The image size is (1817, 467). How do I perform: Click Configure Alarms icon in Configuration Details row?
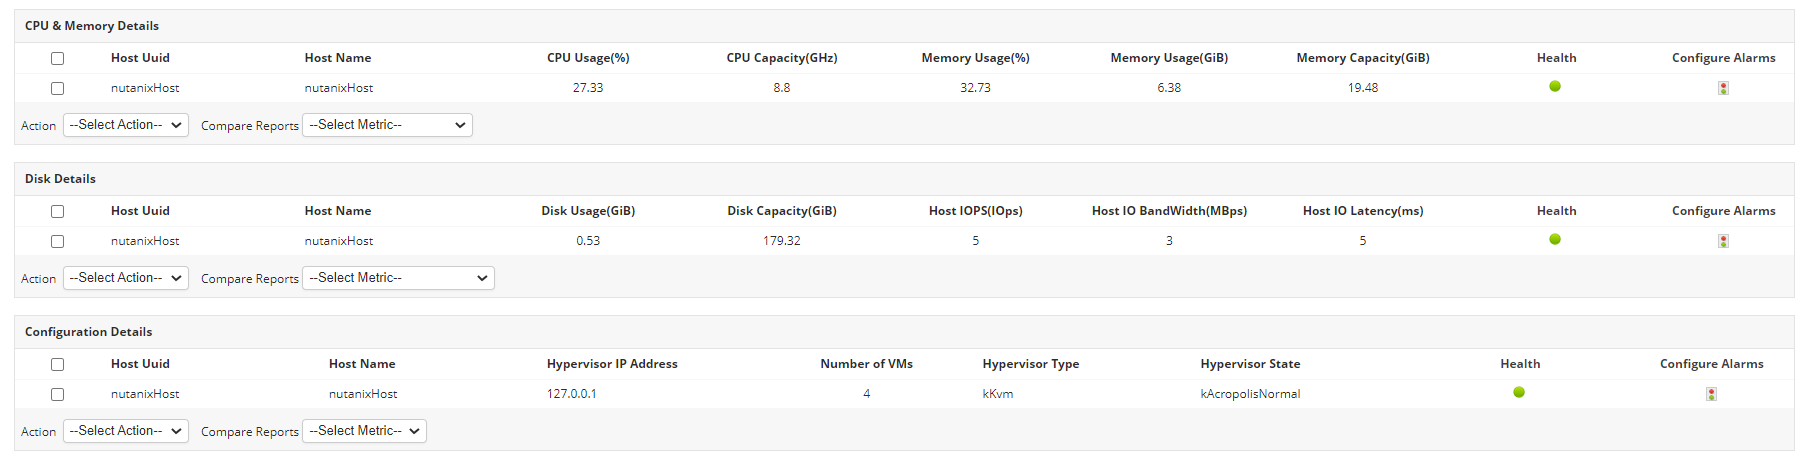pos(1711,394)
